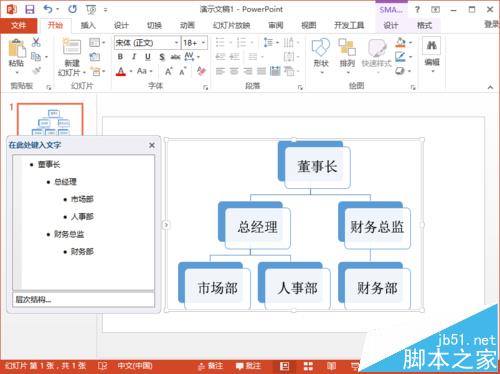Click the Undo arrow icon
This screenshot has width=500, height=374.
(48, 9)
